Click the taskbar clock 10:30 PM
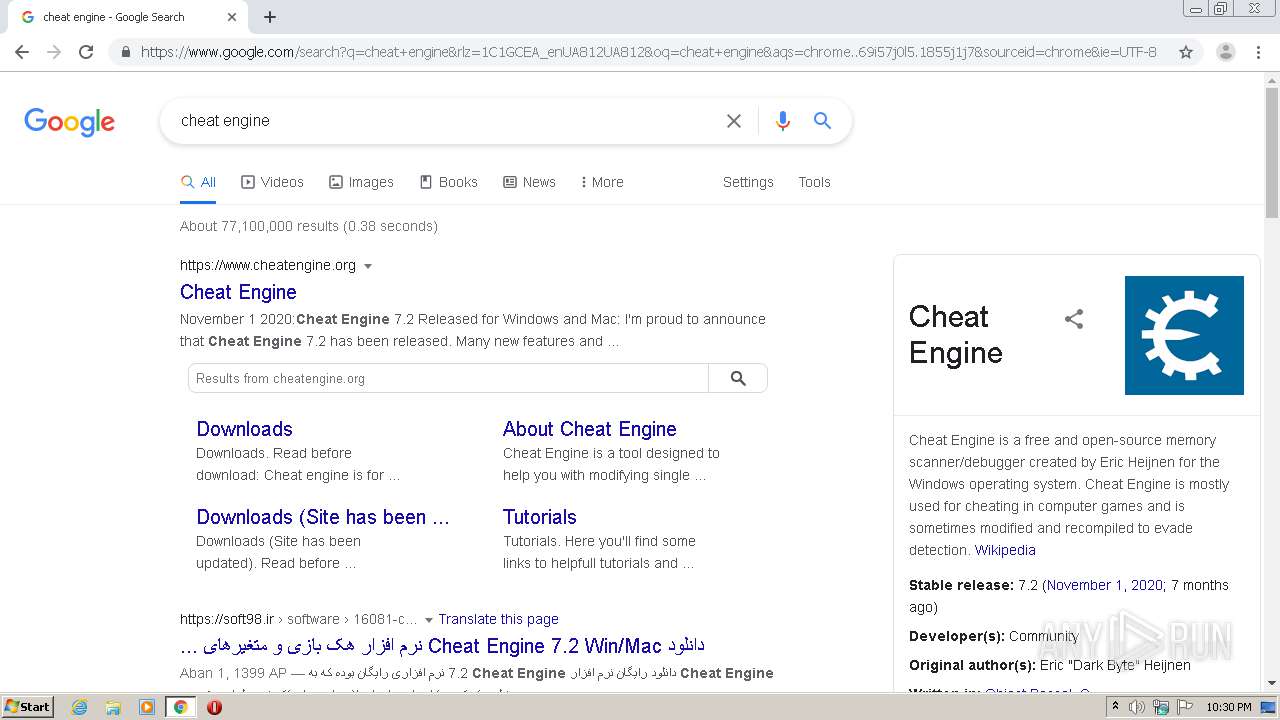 1228,707
